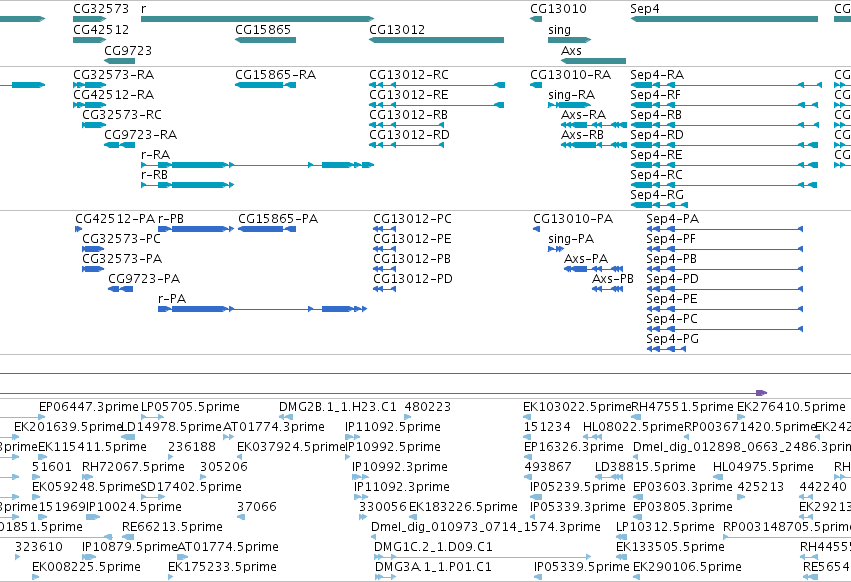Image resolution: width=851 pixels, height=582 pixels.
Task: Select transcript label Sep4-RG
Action: [x=657, y=194]
